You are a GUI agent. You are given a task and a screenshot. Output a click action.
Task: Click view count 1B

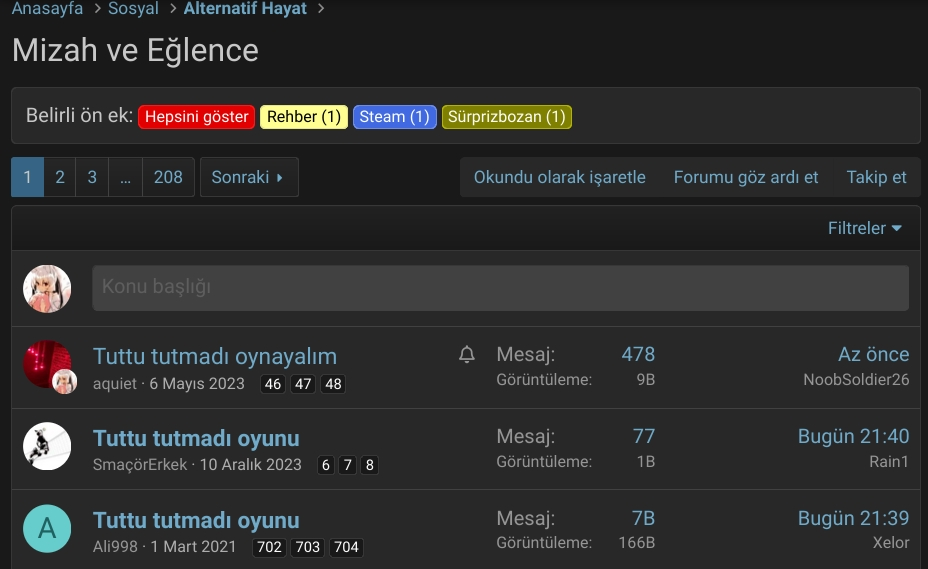click(646, 461)
